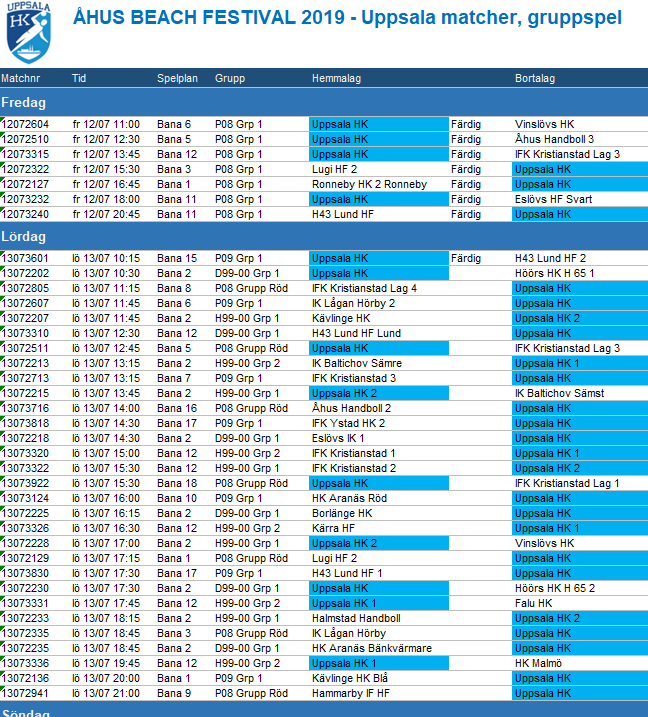Click Höörs HK H 65 1 cell
The image size is (648, 717).
pos(554,273)
